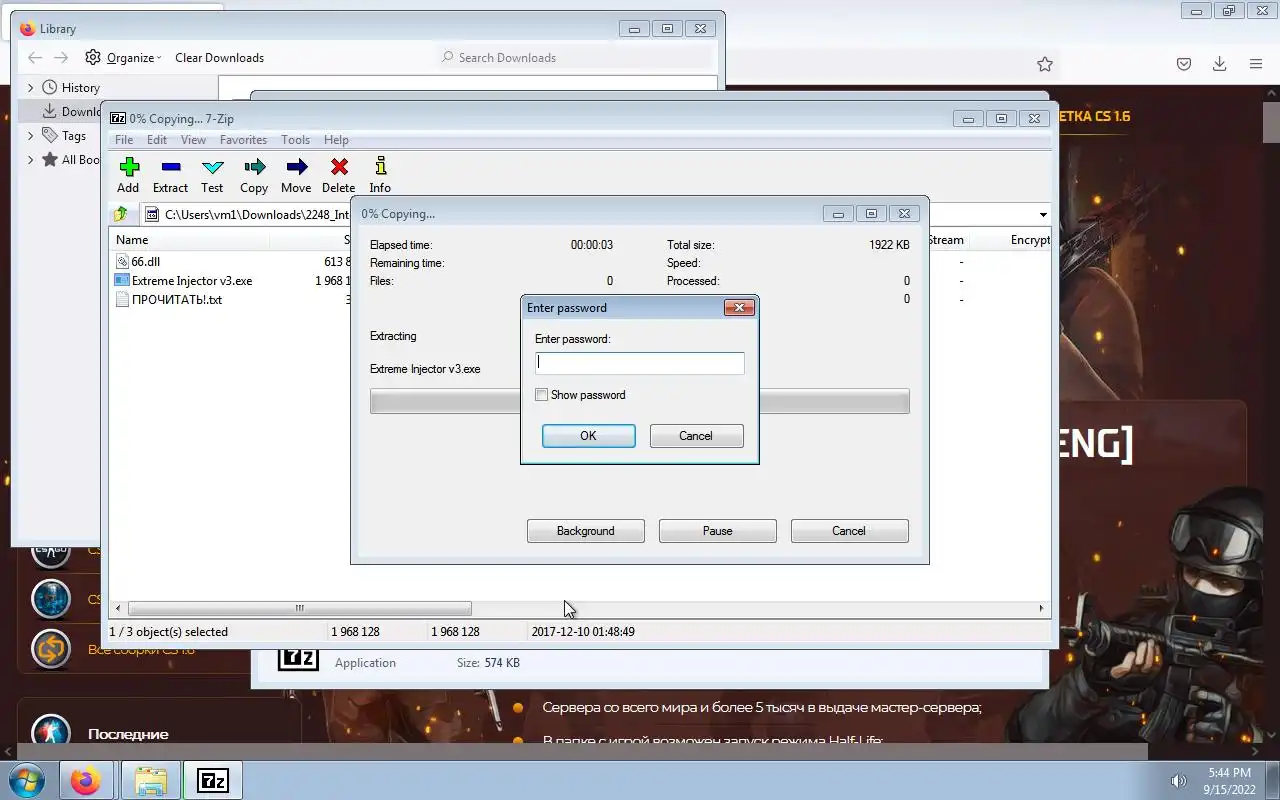Click the Pause button in copy dialog
Viewport: 1280px width, 800px height.
(718, 531)
